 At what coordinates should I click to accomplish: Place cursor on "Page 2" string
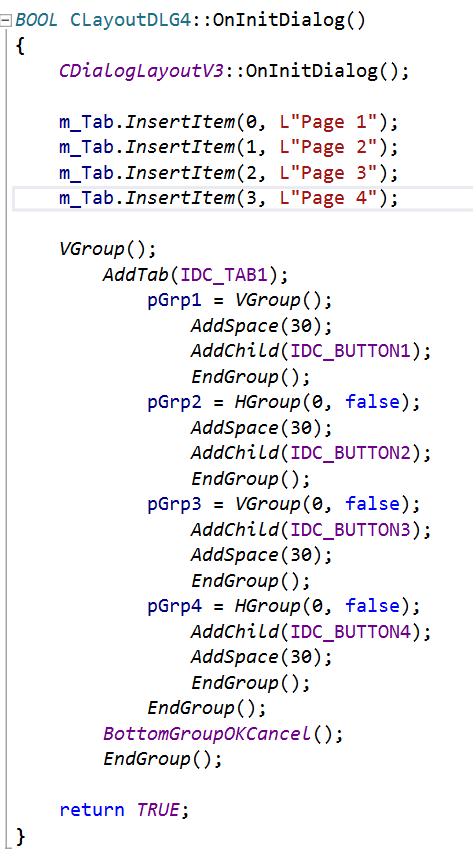click(x=329, y=147)
